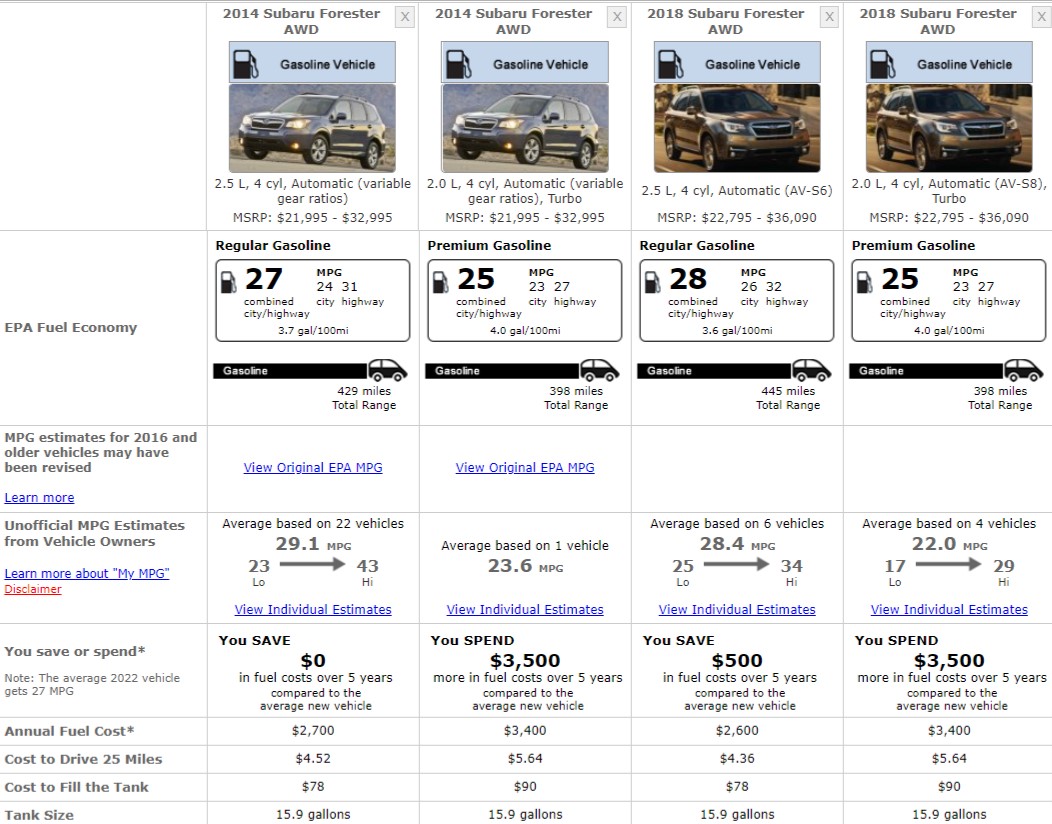This screenshot has height=824, width=1052.
Task: Click You SAVE $0 amount
Action: point(313,661)
